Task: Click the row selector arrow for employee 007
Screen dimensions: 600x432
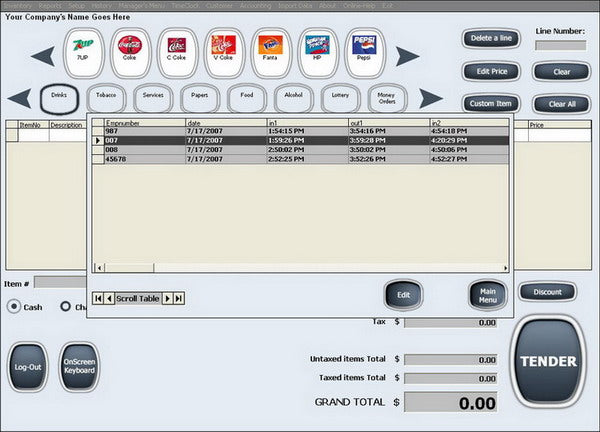Action: (x=98, y=140)
